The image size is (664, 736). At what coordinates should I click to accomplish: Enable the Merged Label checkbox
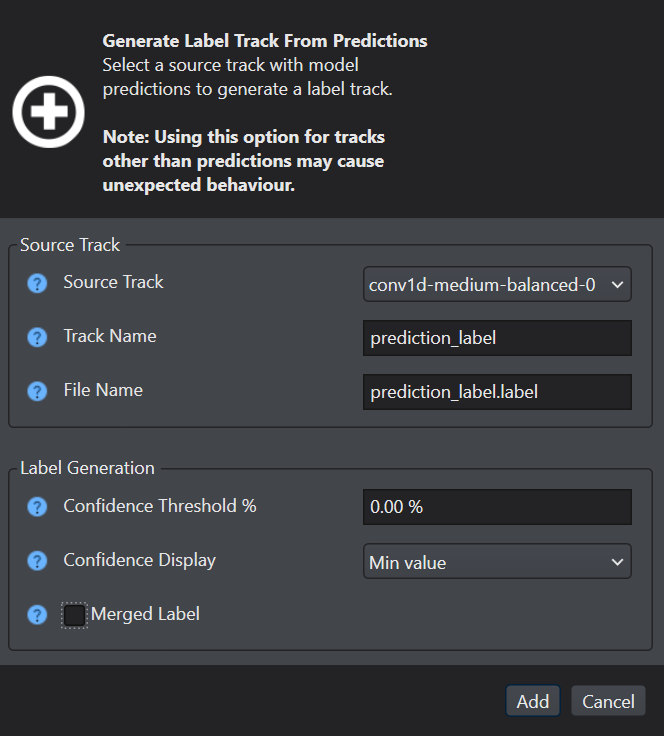click(74, 615)
